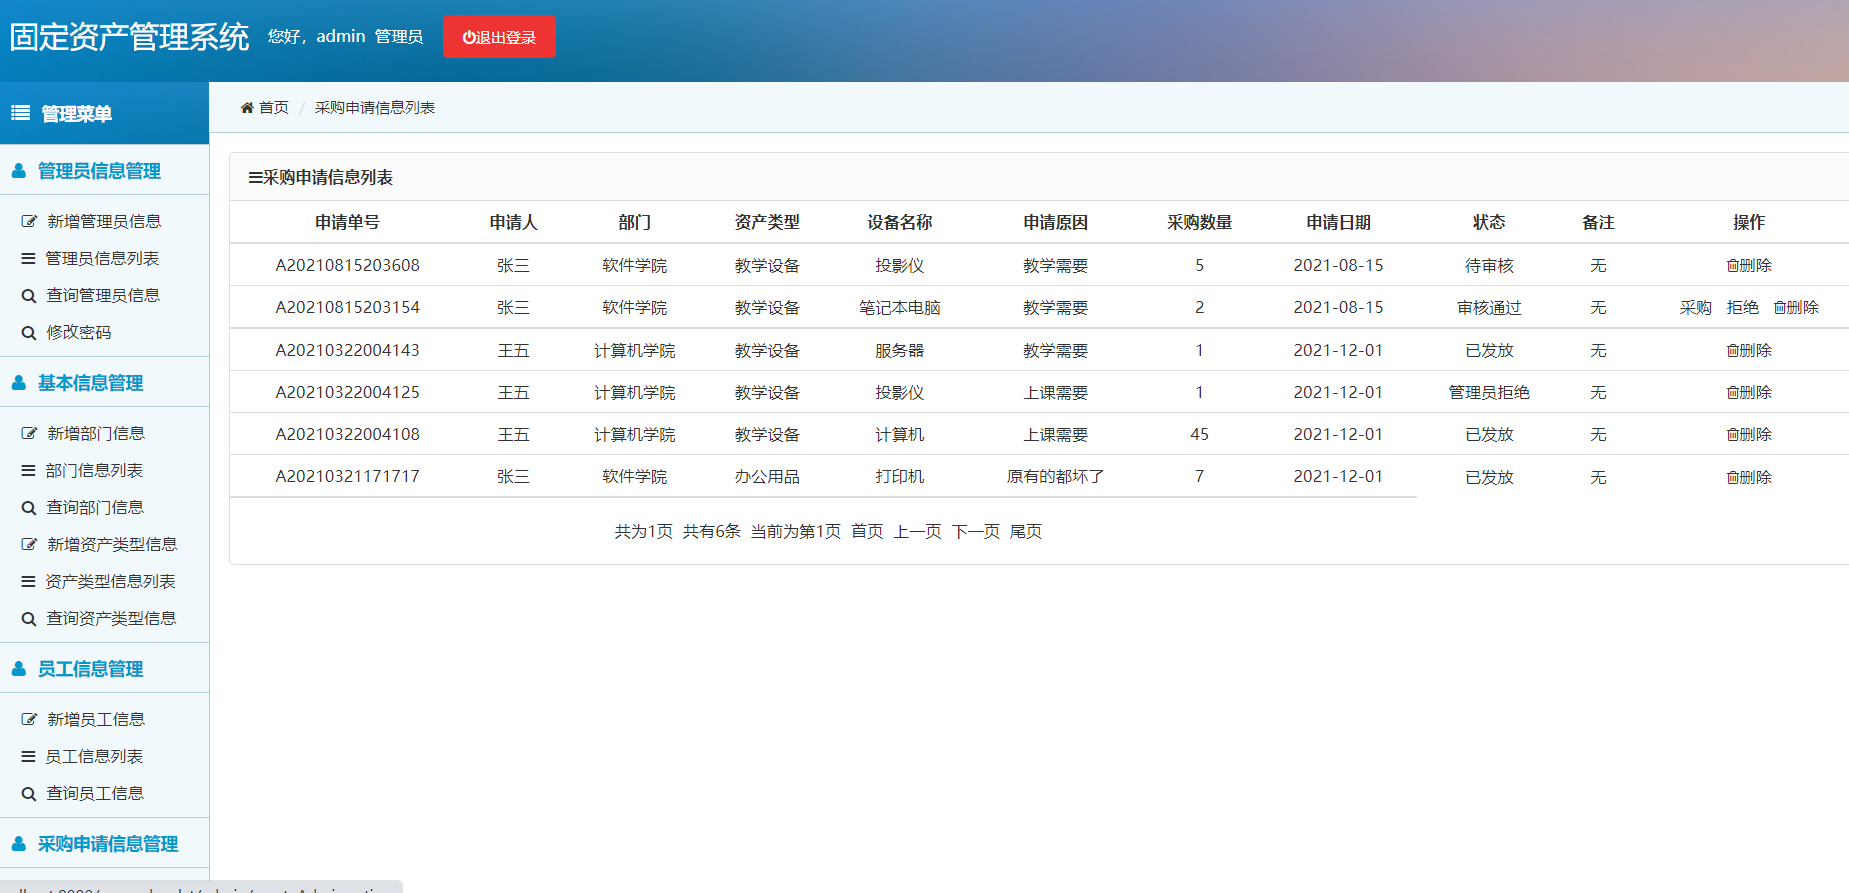
Task: Click the edit icon beside 新增员工信息
Action: point(29,720)
